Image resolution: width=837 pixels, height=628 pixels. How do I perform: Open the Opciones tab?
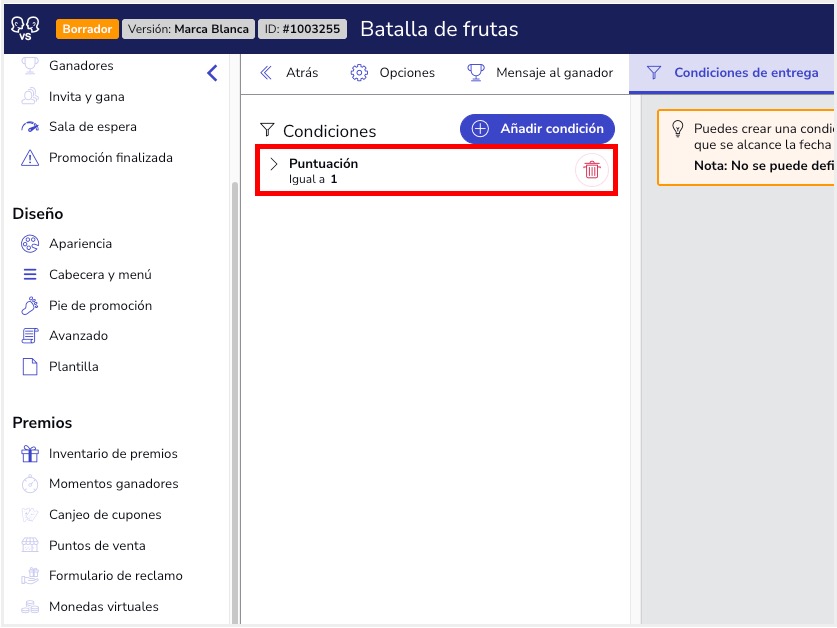point(393,73)
